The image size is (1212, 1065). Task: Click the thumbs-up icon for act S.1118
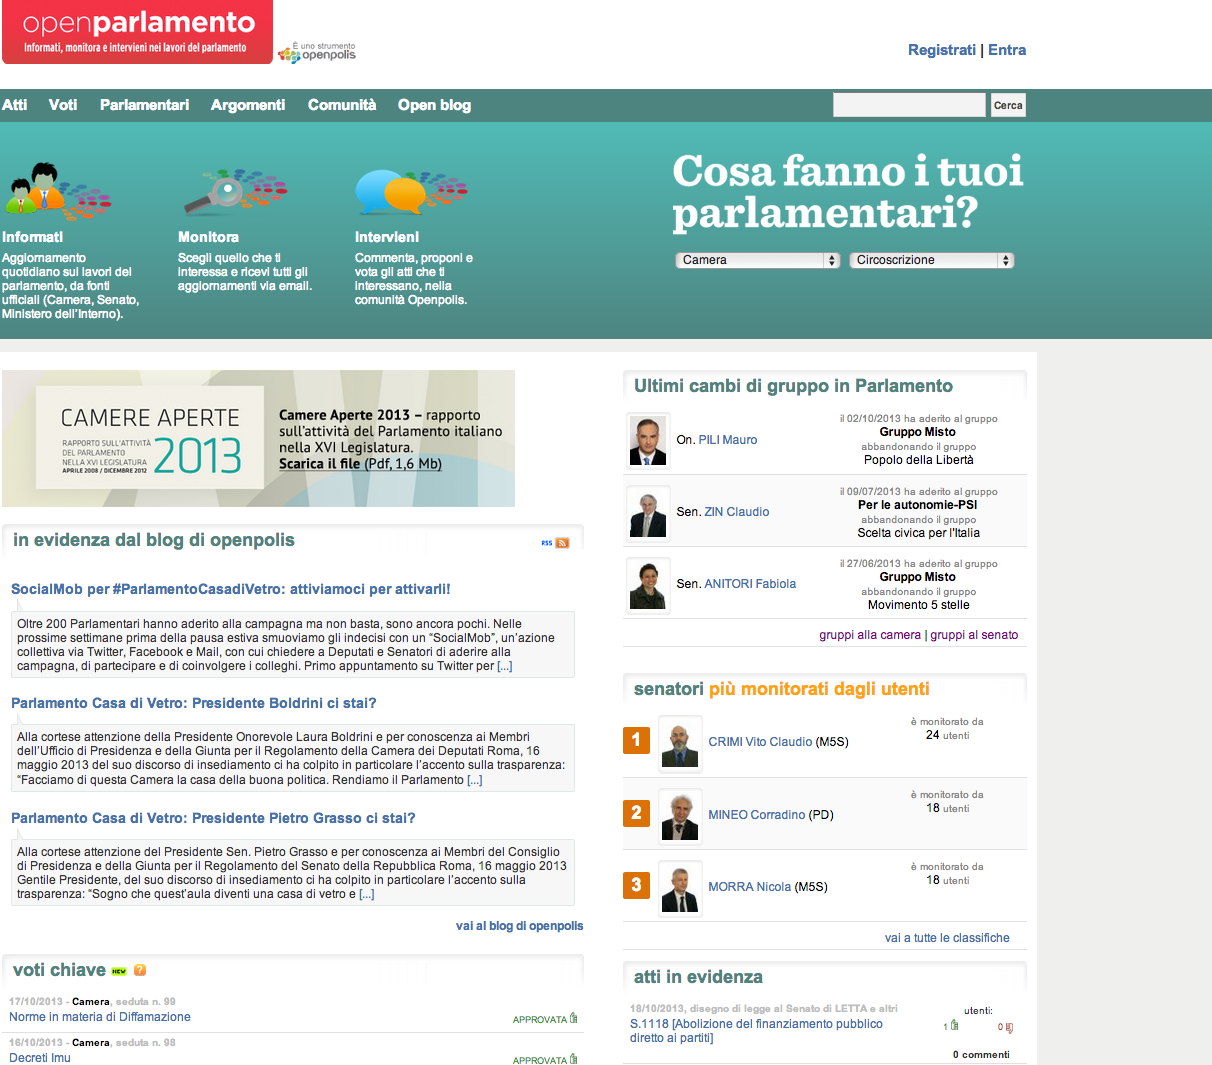954,1026
